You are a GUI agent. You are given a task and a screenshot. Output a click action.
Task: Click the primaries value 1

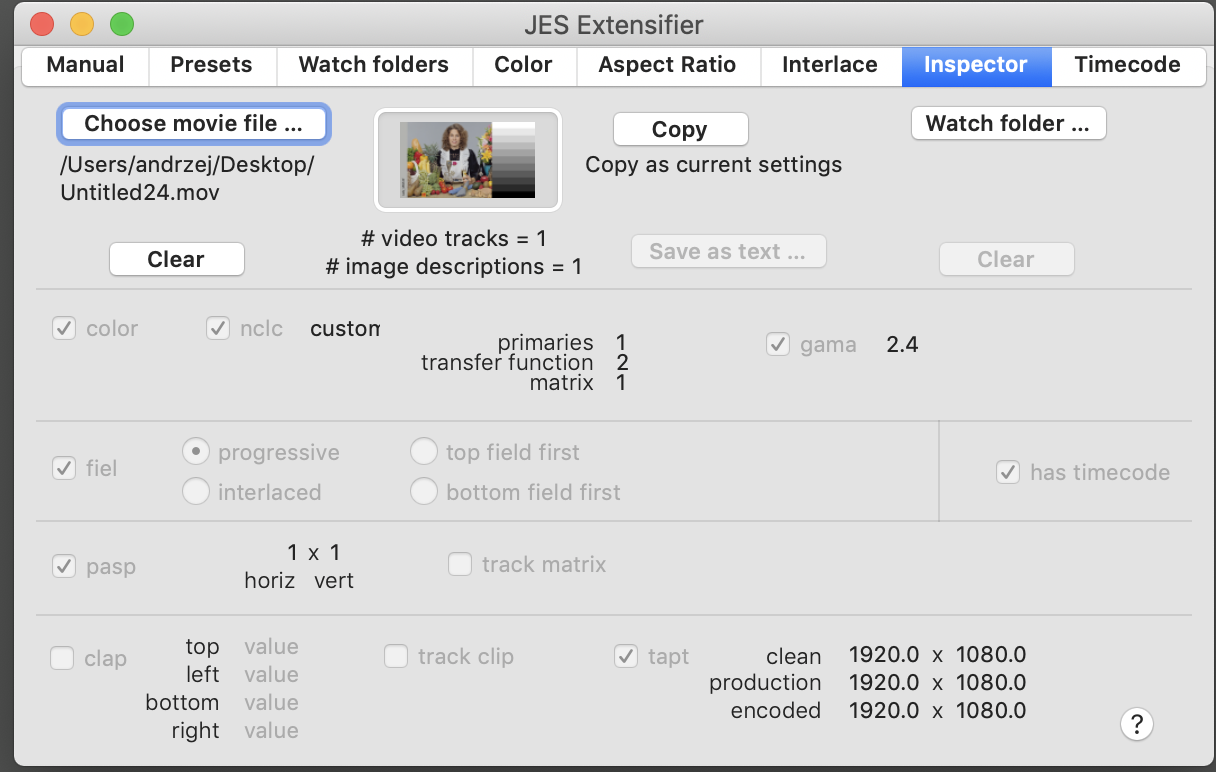tap(621, 343)
